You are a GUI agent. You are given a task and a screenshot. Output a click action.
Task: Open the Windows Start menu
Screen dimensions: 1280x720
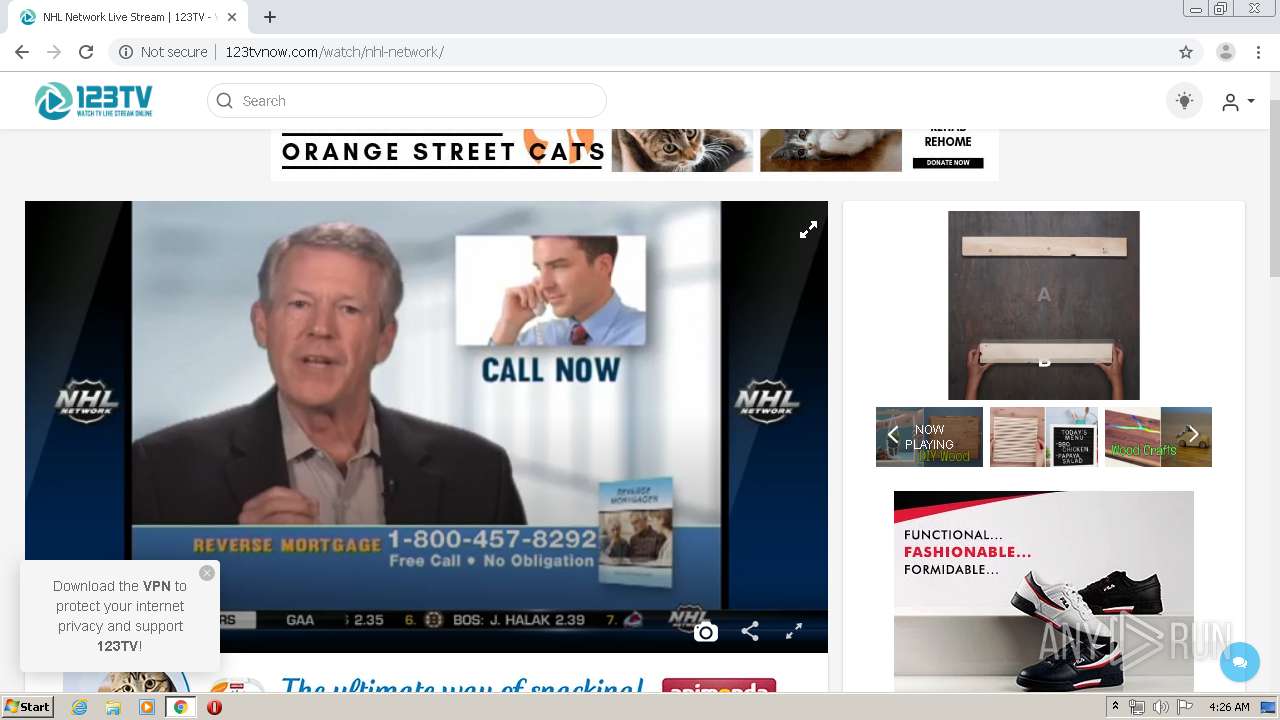click(x=28, y=707)
